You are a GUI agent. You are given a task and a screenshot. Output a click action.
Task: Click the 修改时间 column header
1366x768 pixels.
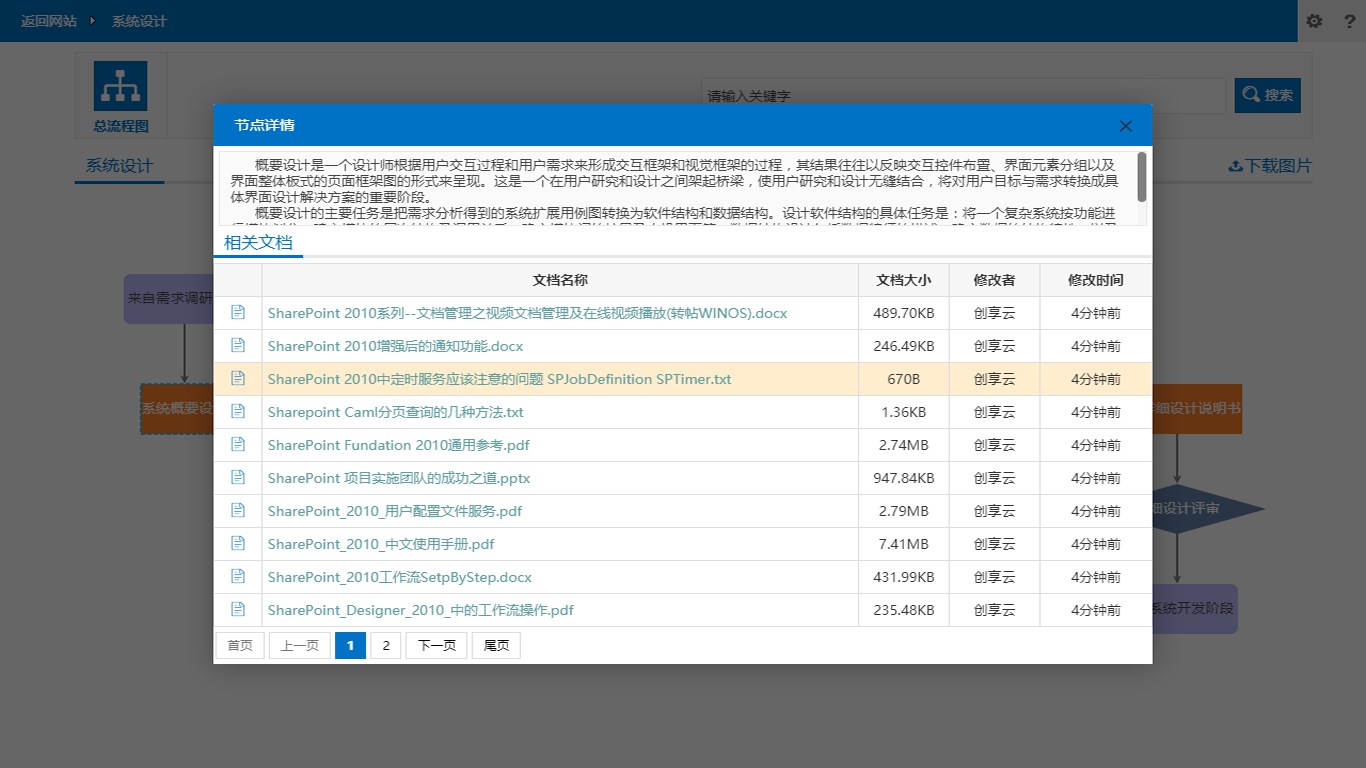(1096, 280)
